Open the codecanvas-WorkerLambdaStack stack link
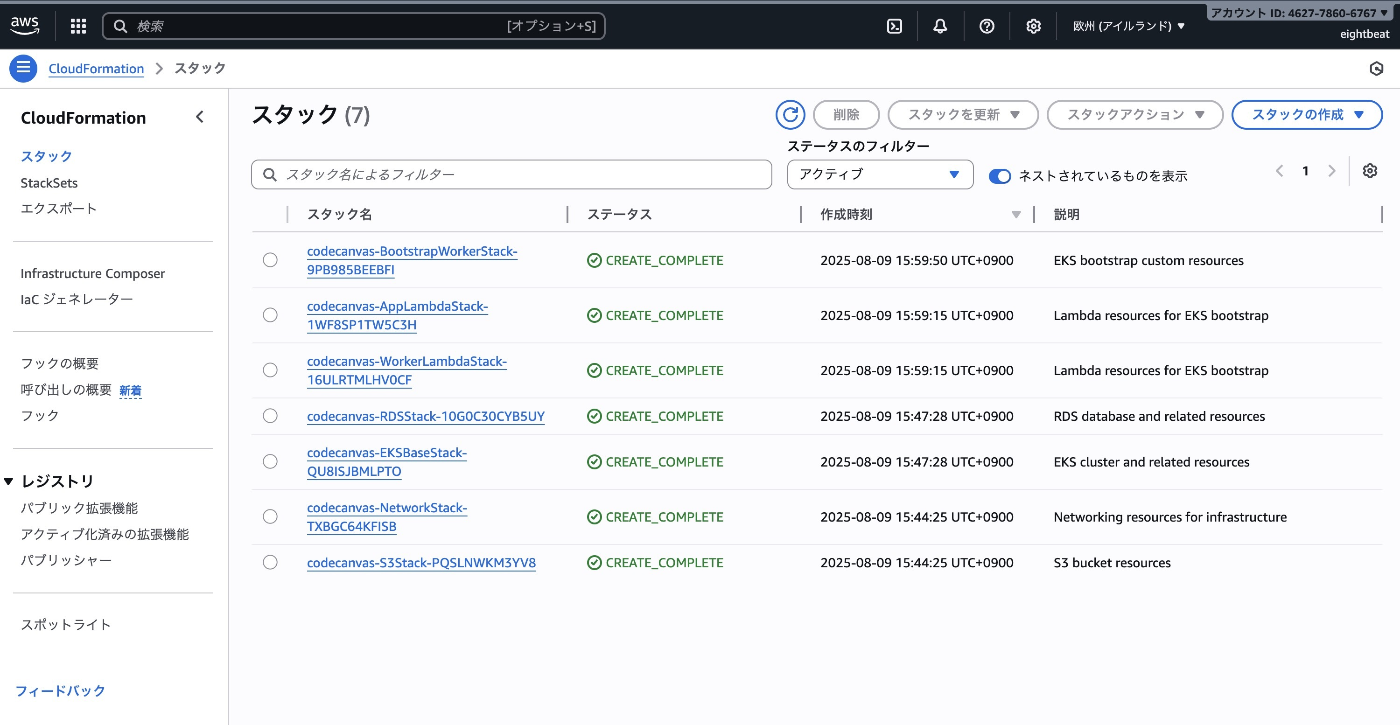Image resolution: width=1400 pixels, height=725 pixels. tap(407, 370)
